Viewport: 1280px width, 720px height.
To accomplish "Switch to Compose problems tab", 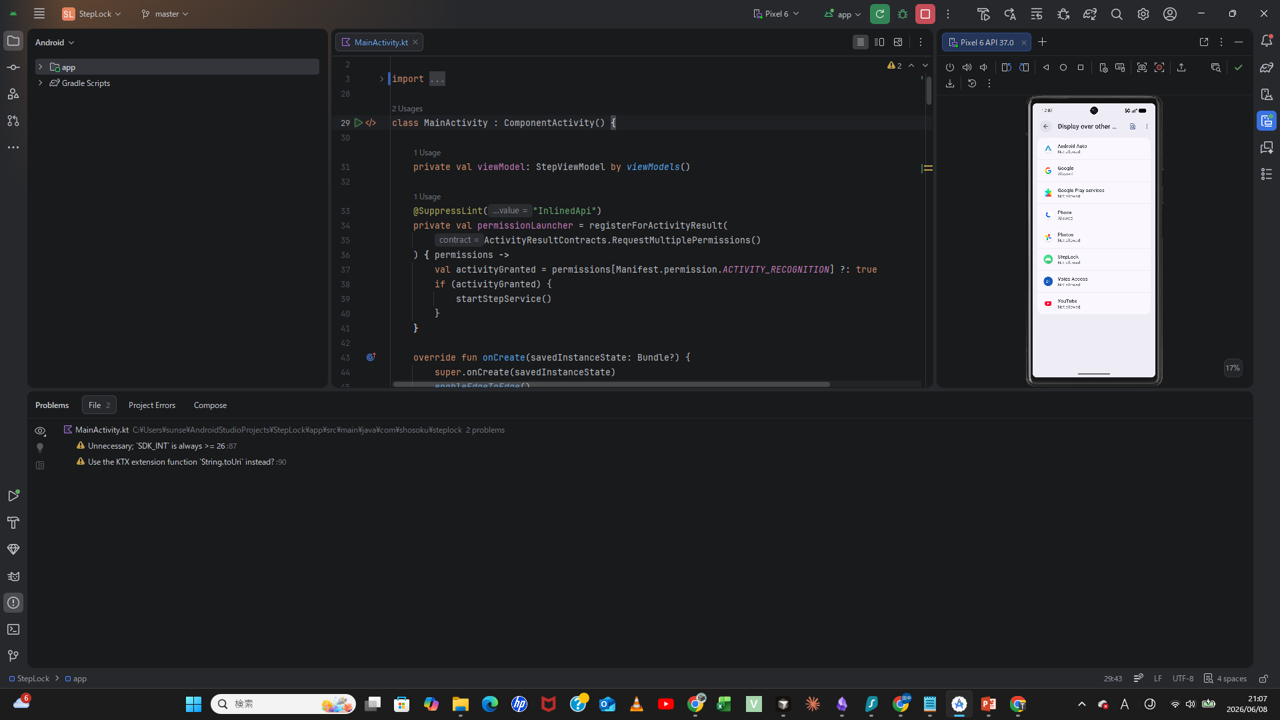I will click(x=210, y=405).
